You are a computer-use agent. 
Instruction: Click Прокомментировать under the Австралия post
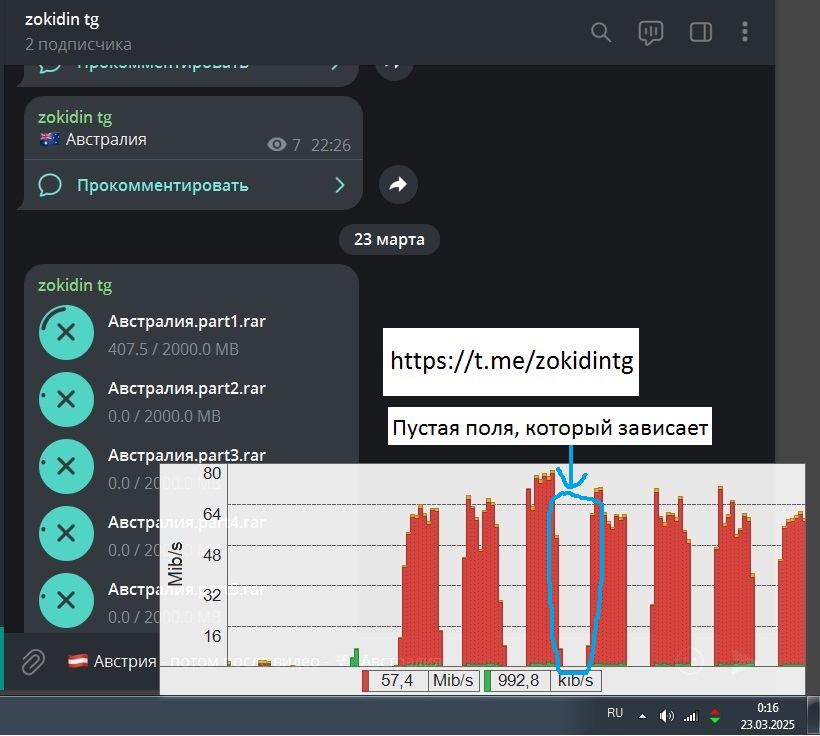162,185
